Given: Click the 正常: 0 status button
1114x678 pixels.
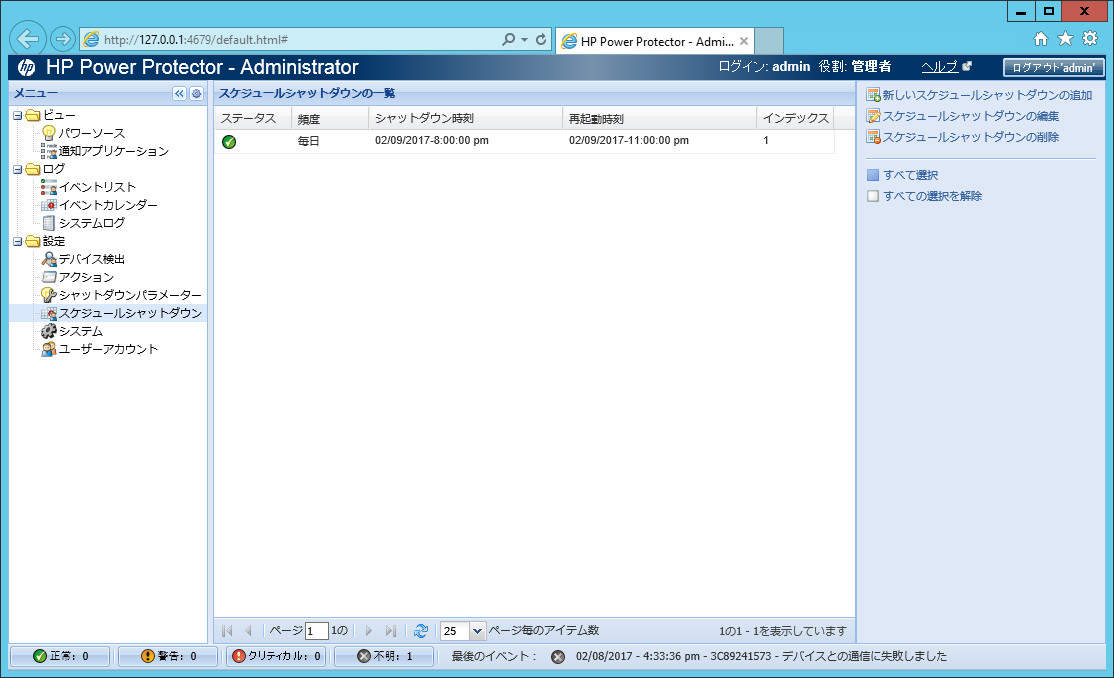Looking at the screenshot, I should [60, 656].
